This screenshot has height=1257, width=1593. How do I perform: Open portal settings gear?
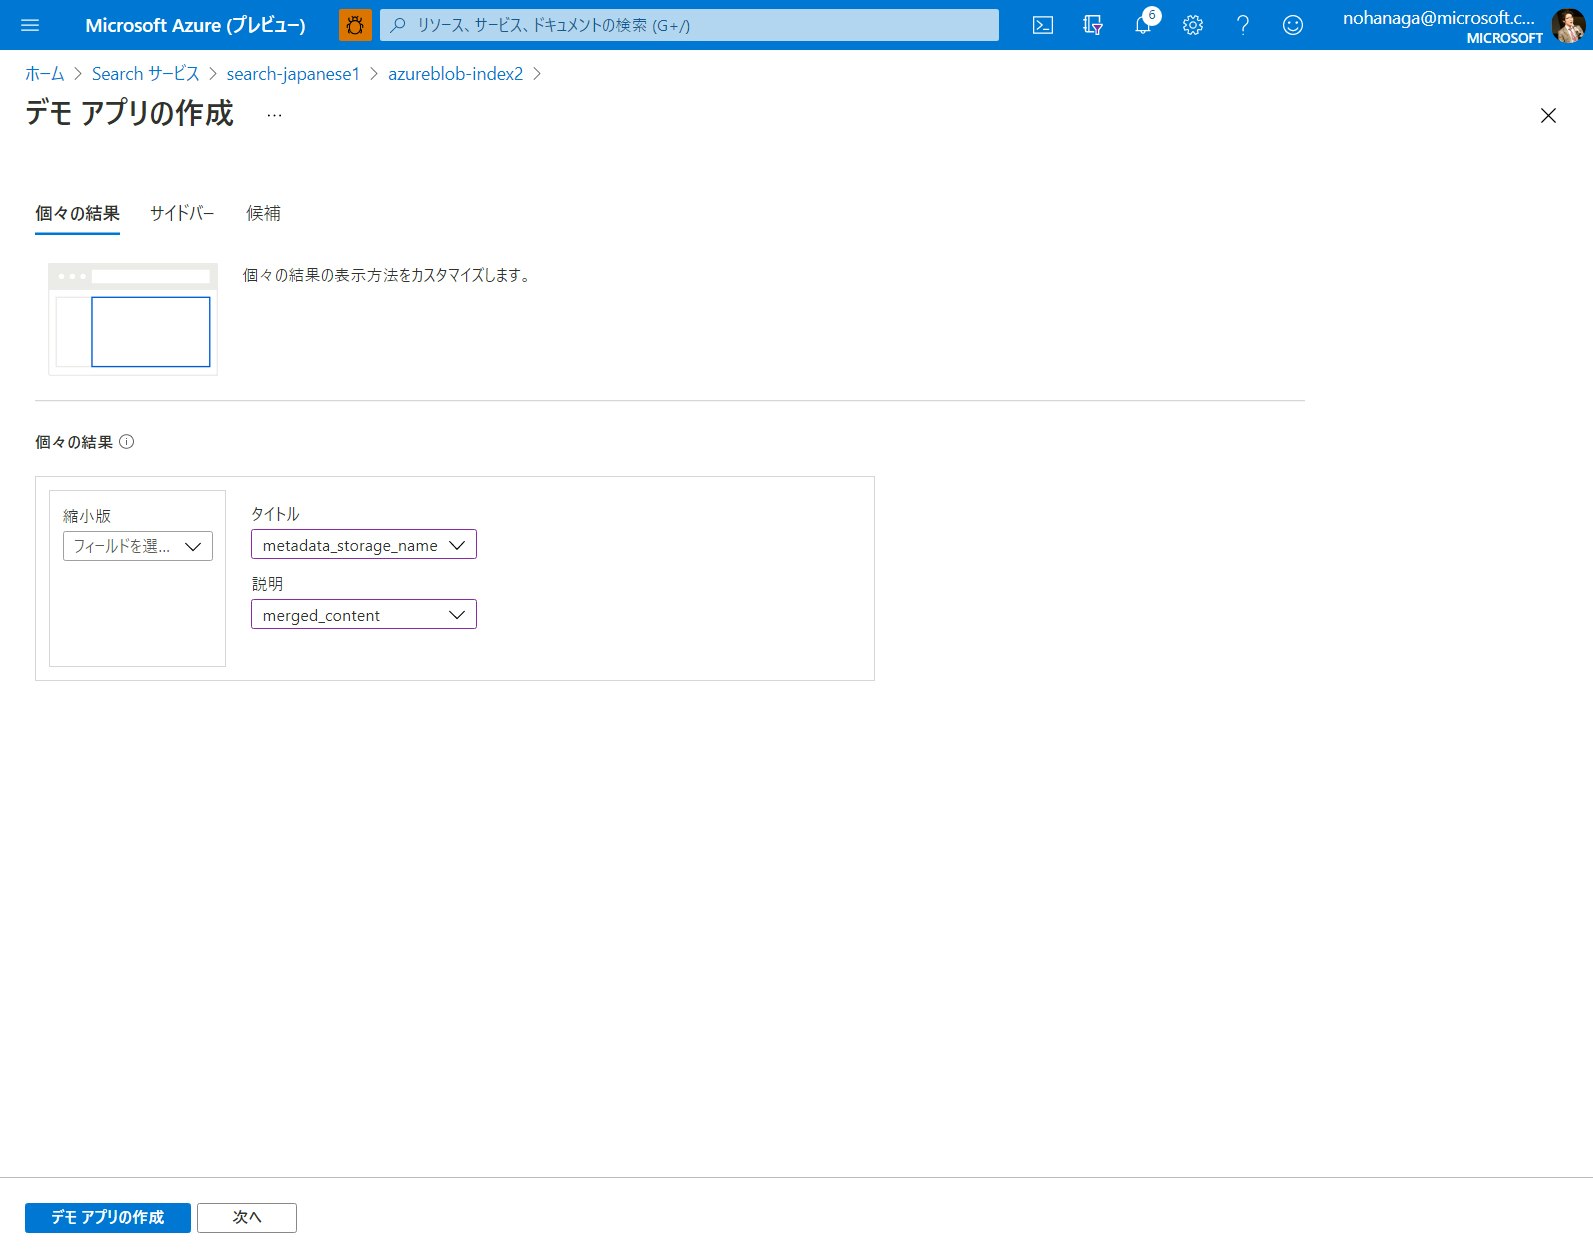pyautogui.click(x=1193, y=25)
